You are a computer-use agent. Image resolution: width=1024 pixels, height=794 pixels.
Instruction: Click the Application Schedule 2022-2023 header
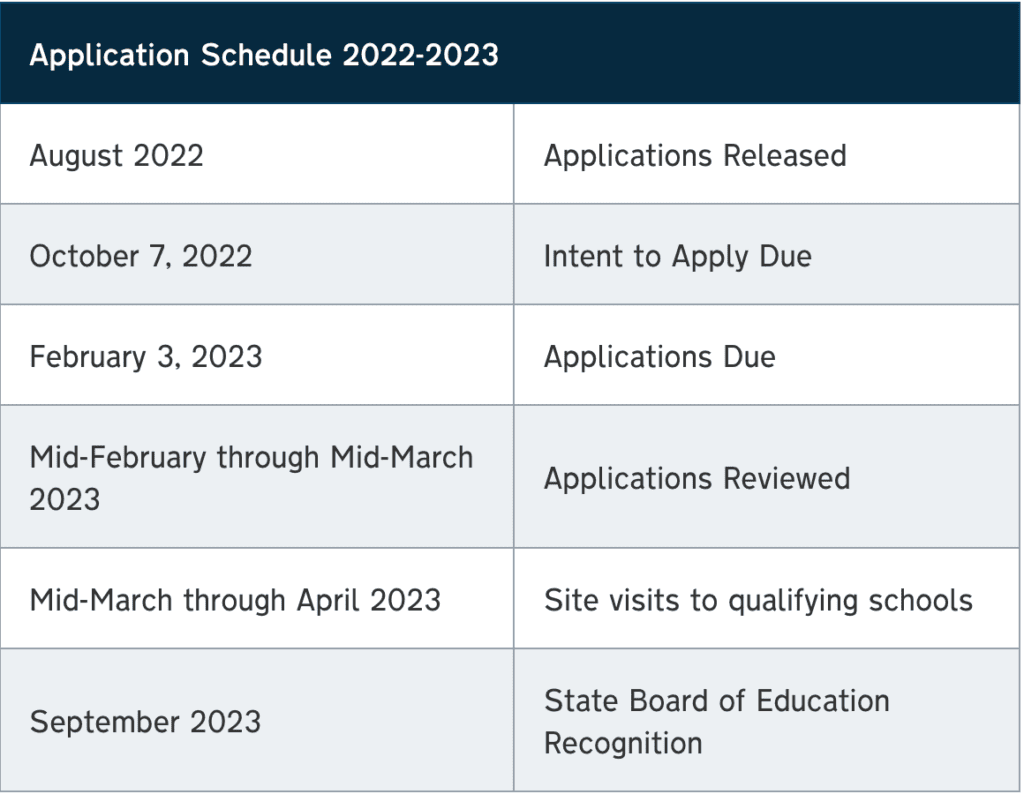point(510,53)
